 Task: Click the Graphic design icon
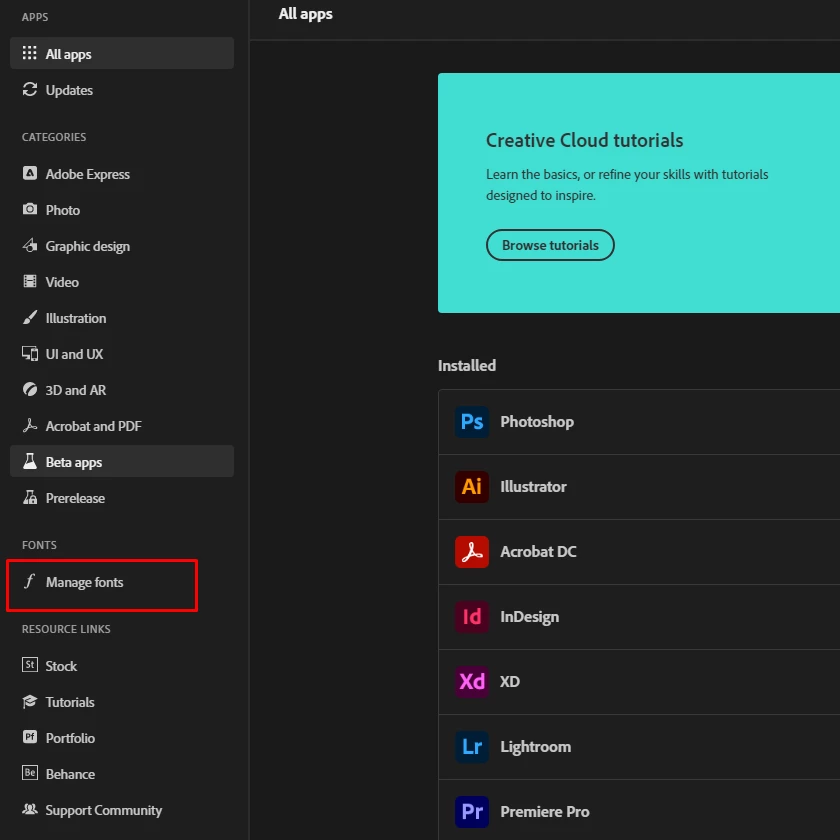pos(30,245)
